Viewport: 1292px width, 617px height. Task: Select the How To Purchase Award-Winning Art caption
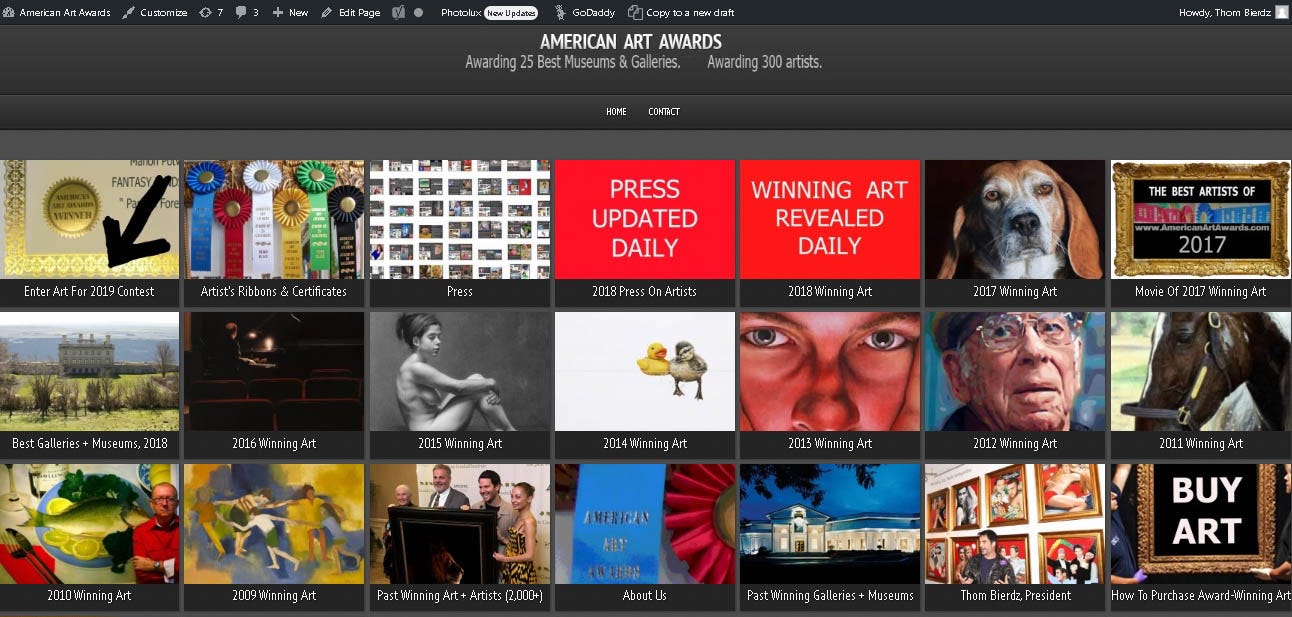coord(1201,596)
